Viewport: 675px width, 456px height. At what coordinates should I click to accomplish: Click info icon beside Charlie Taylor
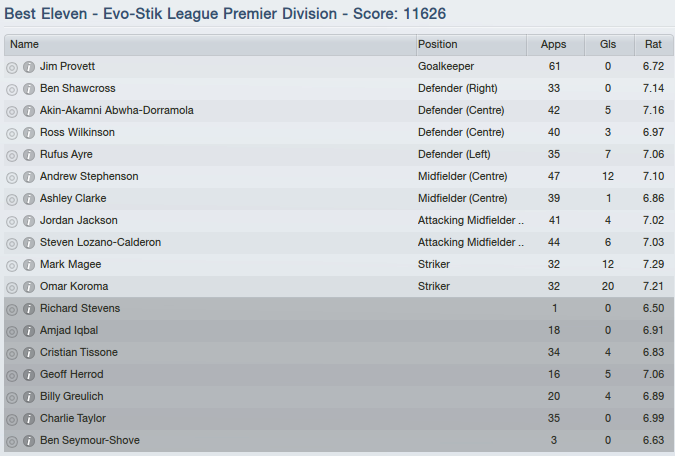point(29,419)
